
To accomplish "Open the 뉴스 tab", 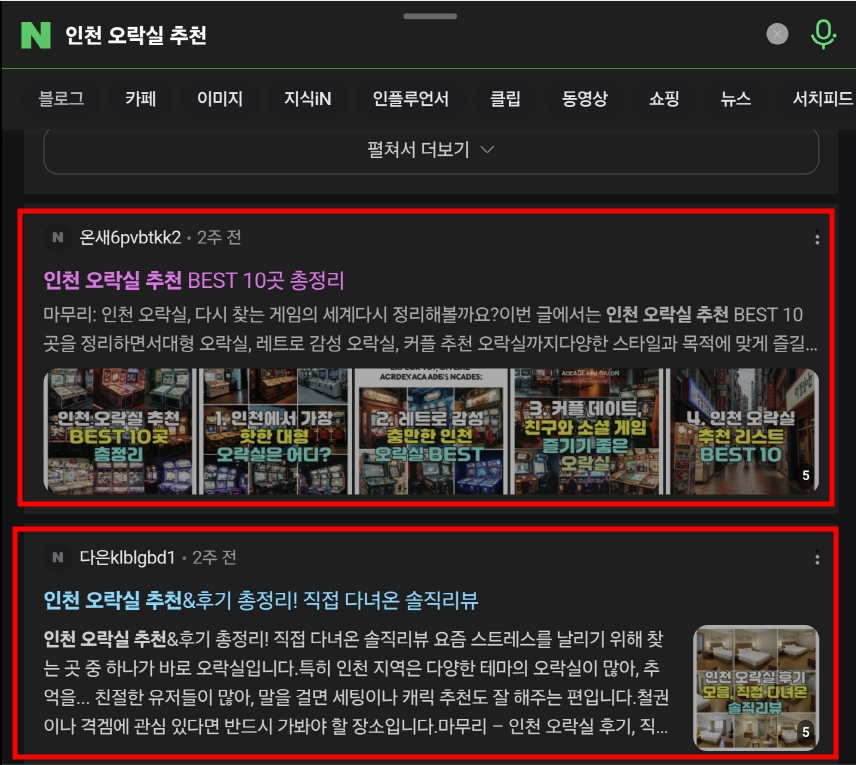I will click(735, 99).
